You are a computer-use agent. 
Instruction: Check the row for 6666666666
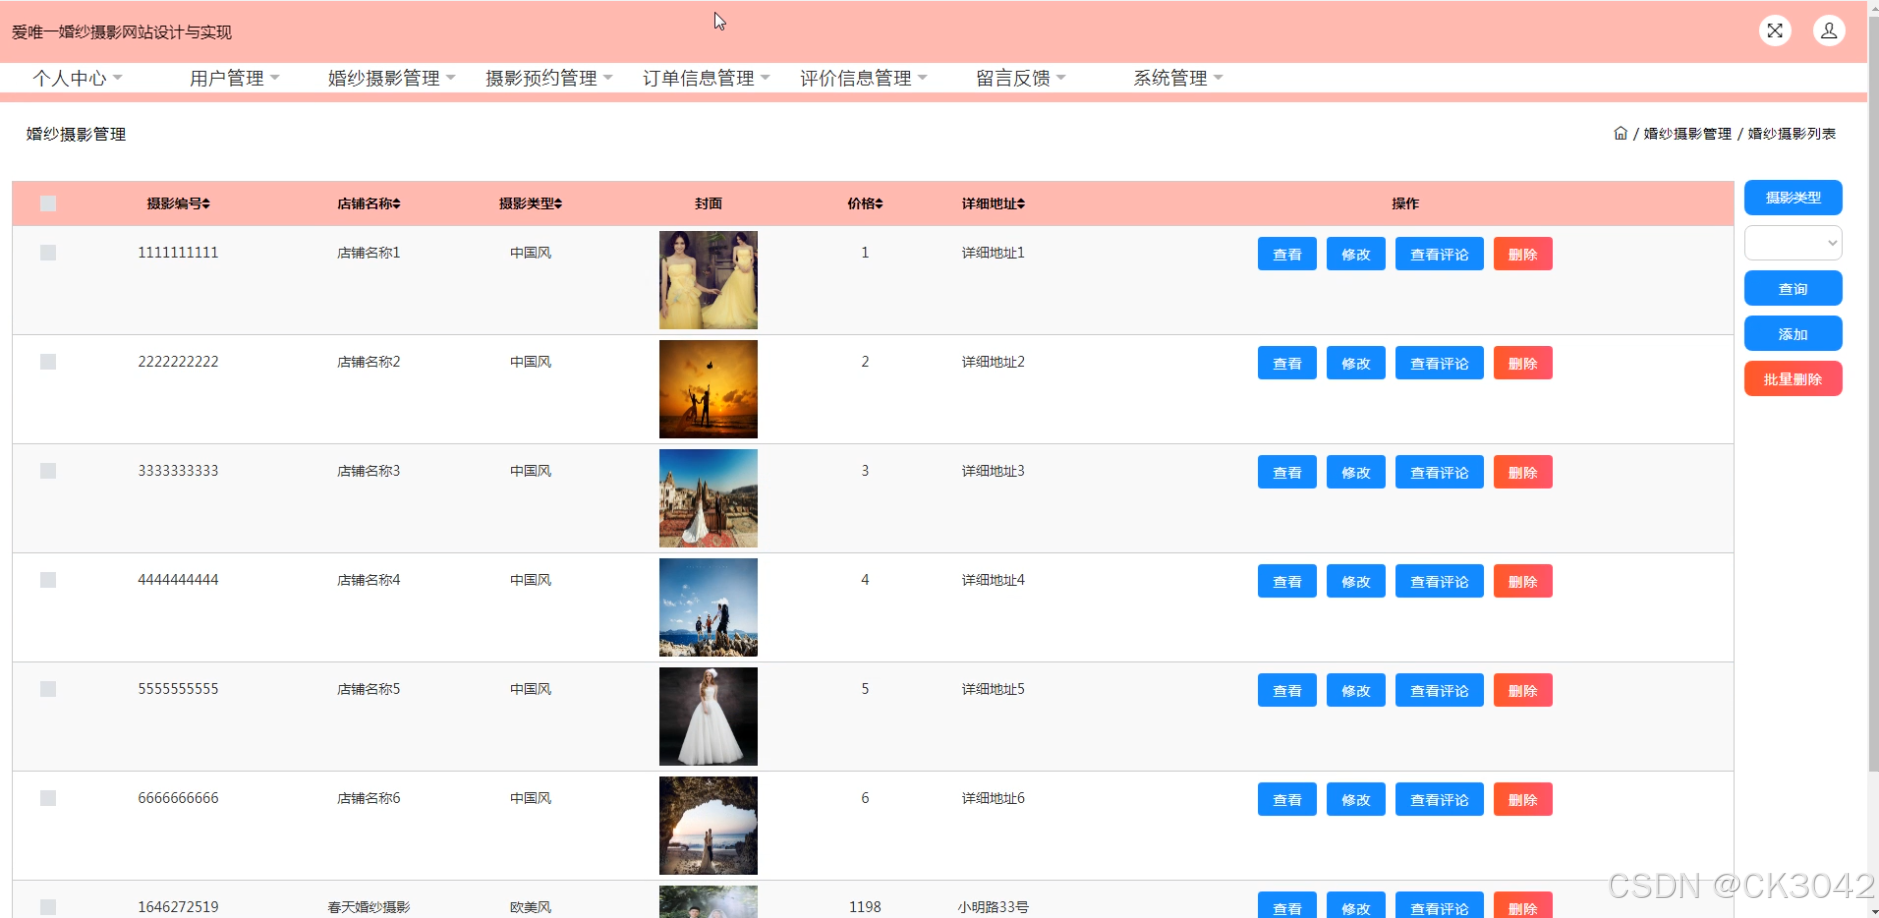pyautogui.click(x=48, y=798)
